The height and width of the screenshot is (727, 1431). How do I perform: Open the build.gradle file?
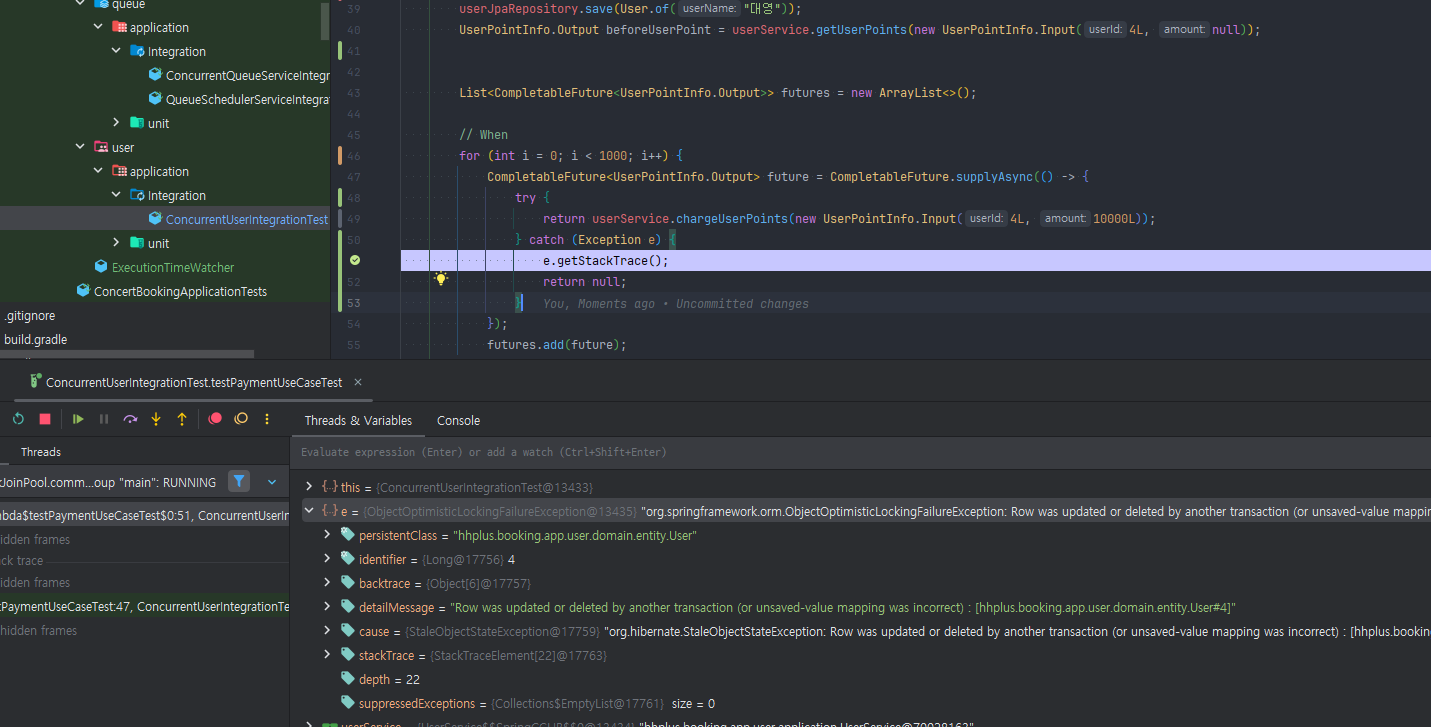click(x=36, y=339)
